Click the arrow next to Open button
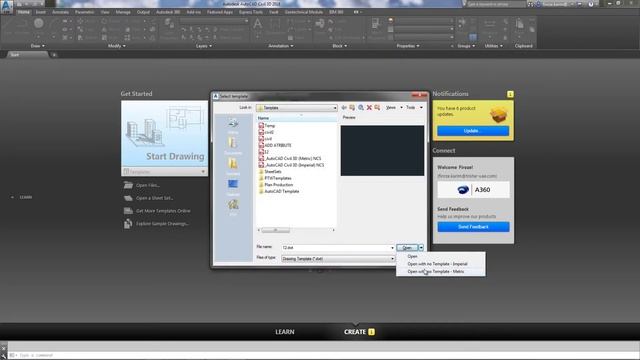This screenshot has height=360, width=640. point(421,247)
